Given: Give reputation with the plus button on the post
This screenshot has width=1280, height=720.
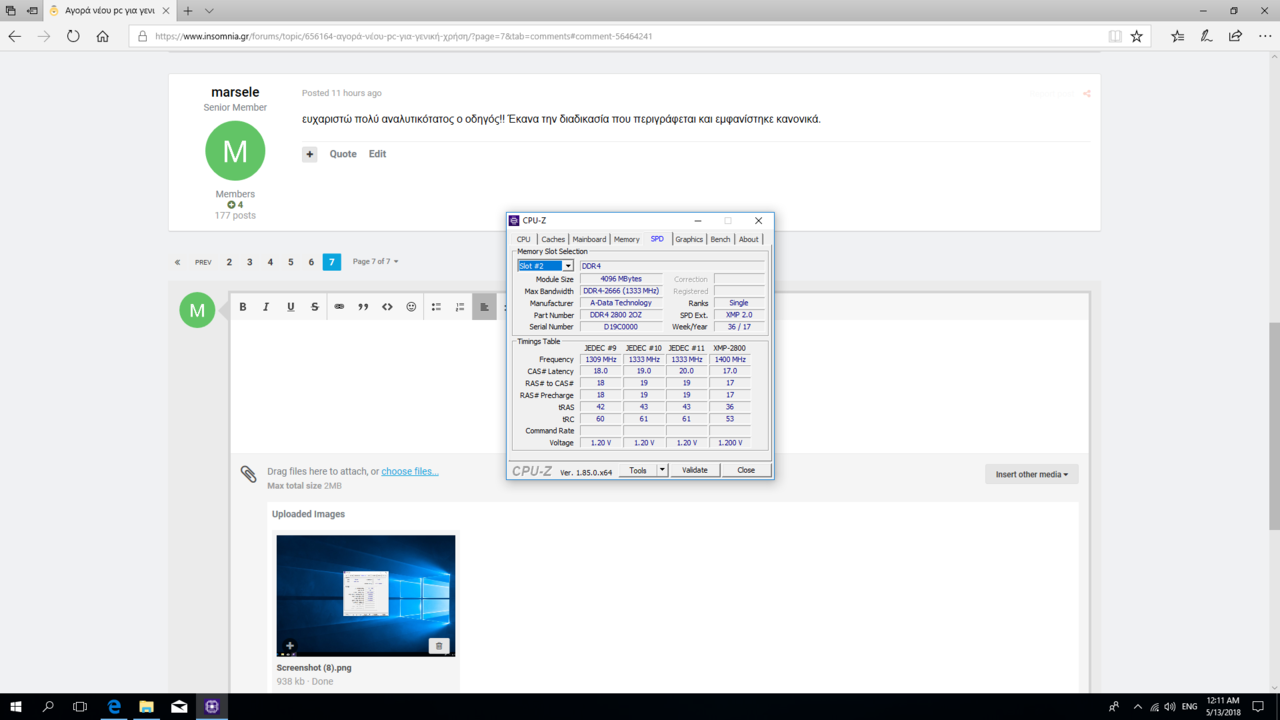Looking at the screenshot, I should pos(310,154).
